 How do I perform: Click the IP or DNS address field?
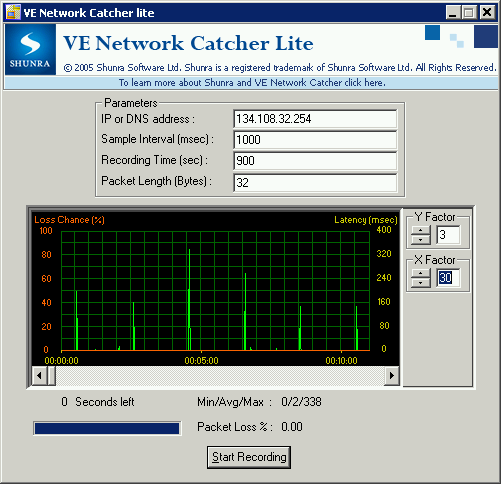tap(315, 119)
